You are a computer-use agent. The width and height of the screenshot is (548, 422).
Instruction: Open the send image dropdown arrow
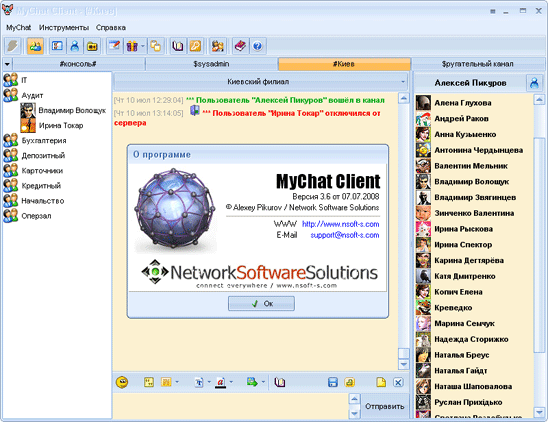263,382
